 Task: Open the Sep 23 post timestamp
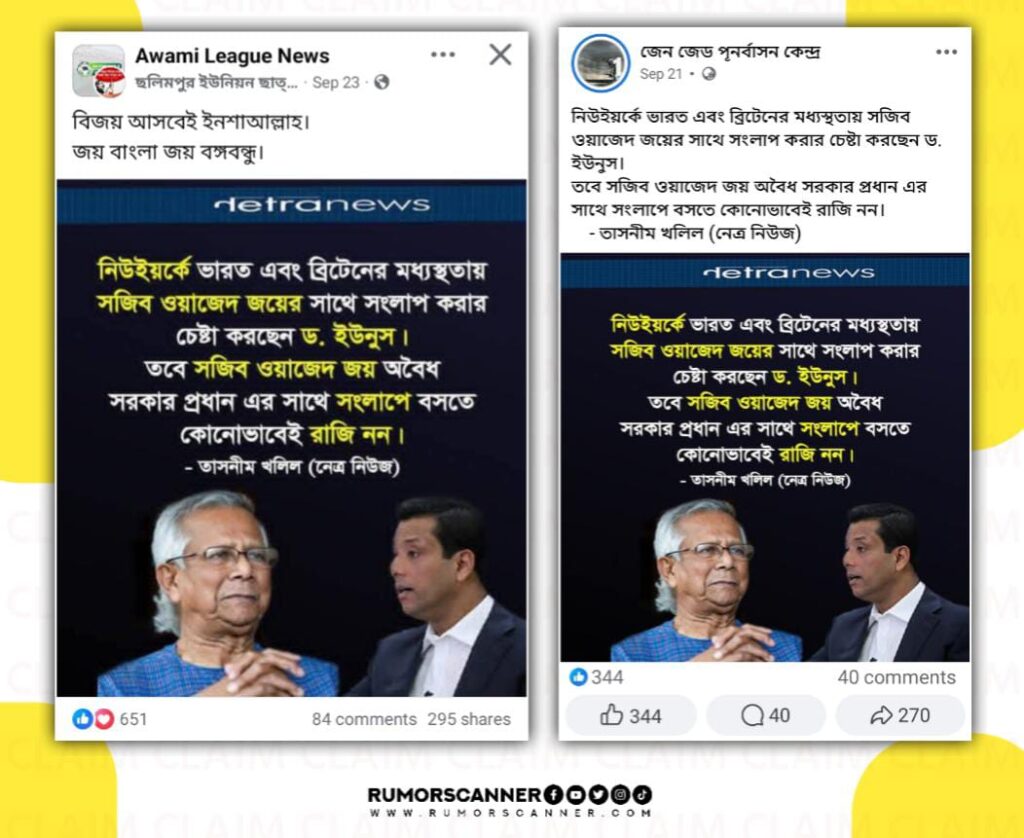click(336, 82)
